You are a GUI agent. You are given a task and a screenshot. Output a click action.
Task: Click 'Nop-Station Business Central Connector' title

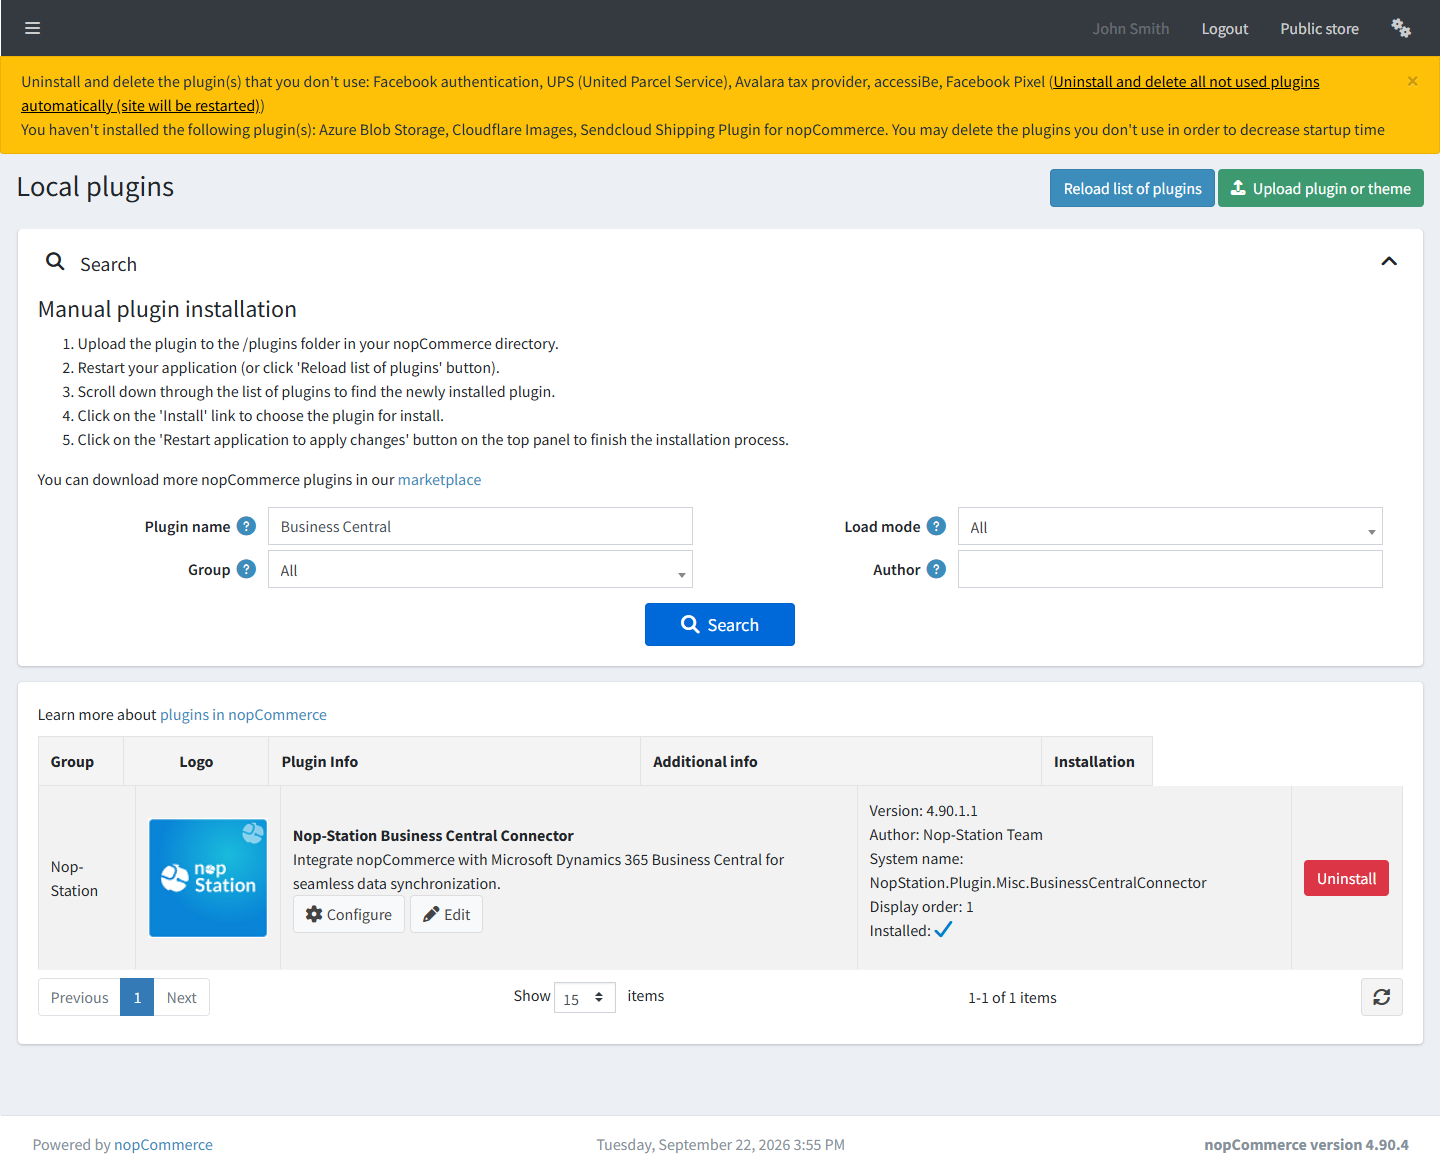point(433,836)
